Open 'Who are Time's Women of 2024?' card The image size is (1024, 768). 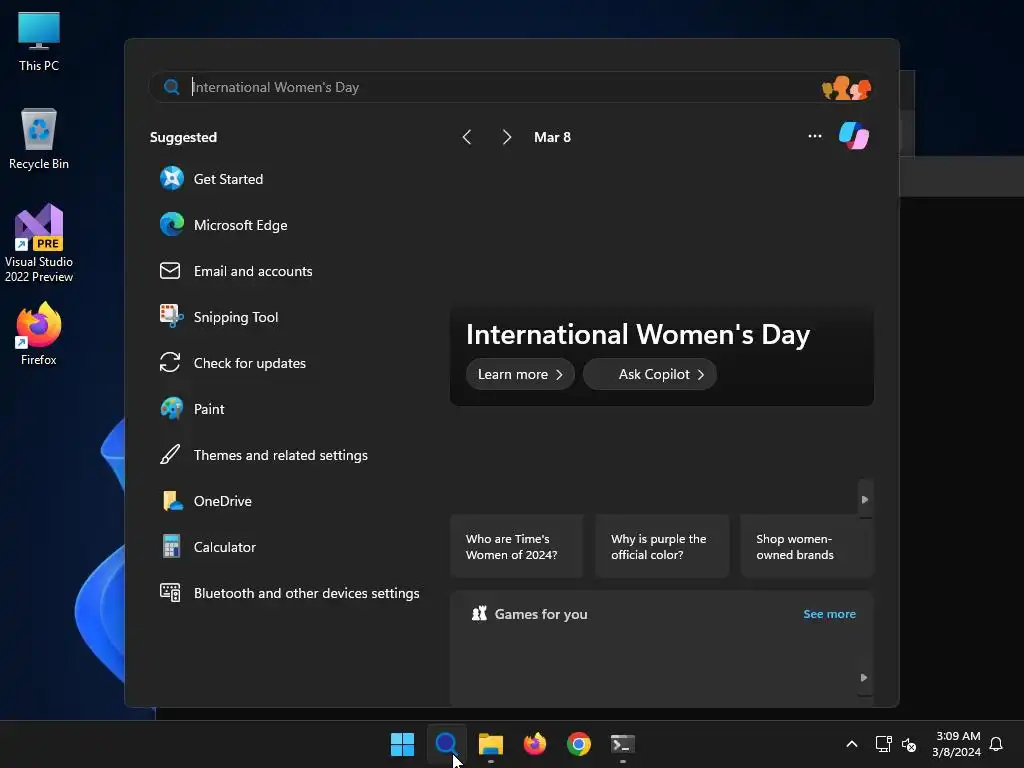[x=517, y=547]
